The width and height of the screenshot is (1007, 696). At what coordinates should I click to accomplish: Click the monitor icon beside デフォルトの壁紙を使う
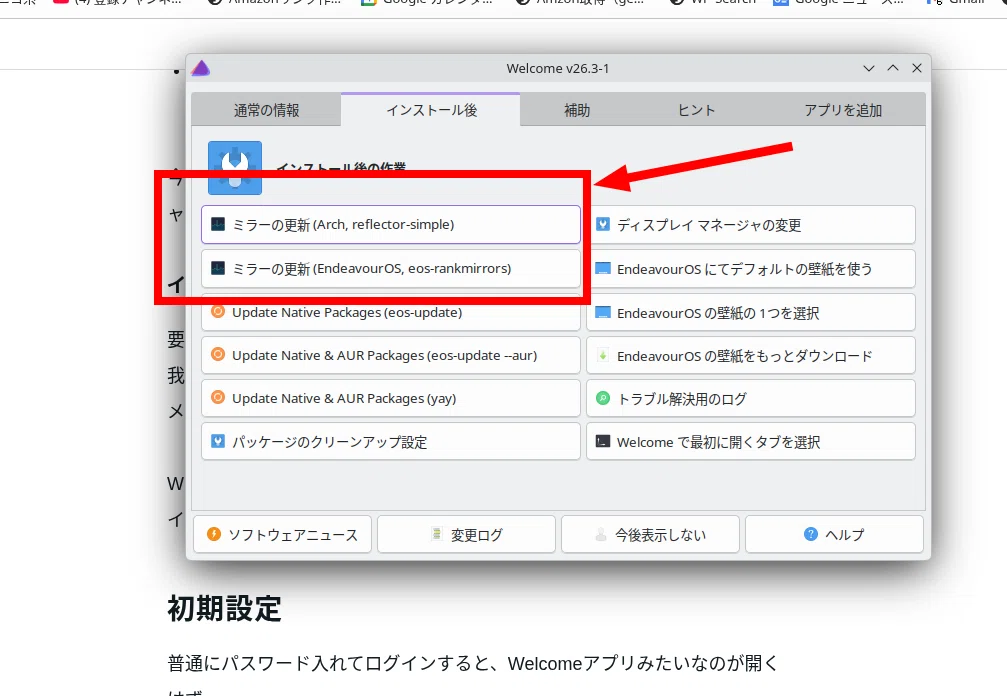tap(603, 268)
